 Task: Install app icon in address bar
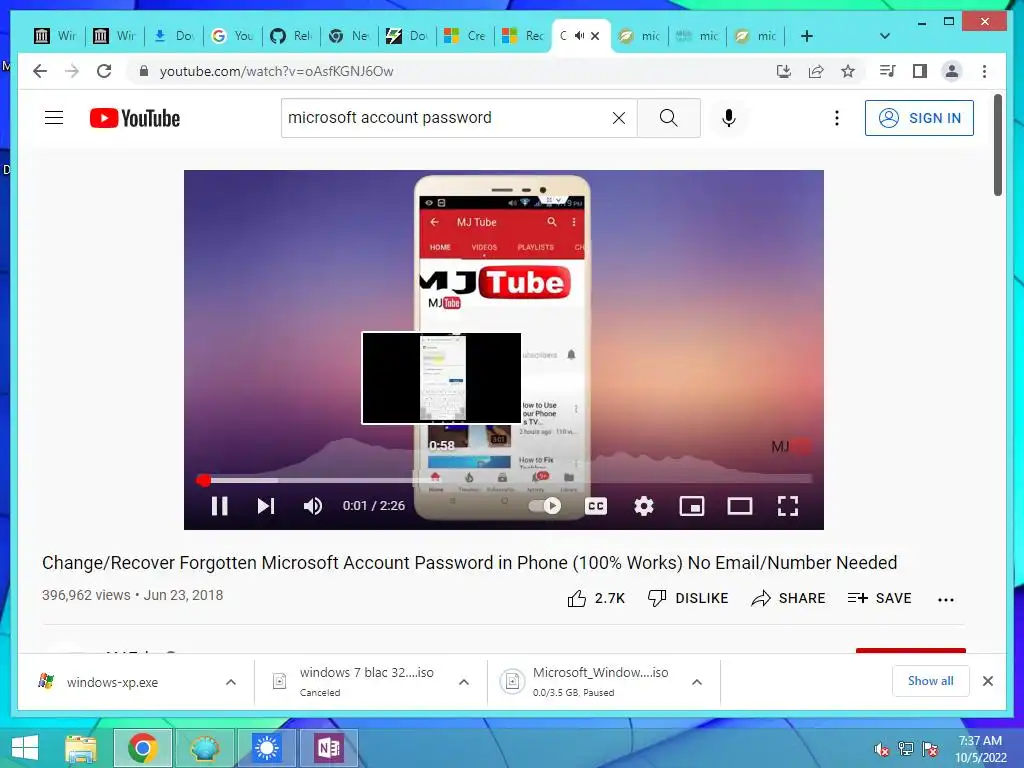click(784, 71)
